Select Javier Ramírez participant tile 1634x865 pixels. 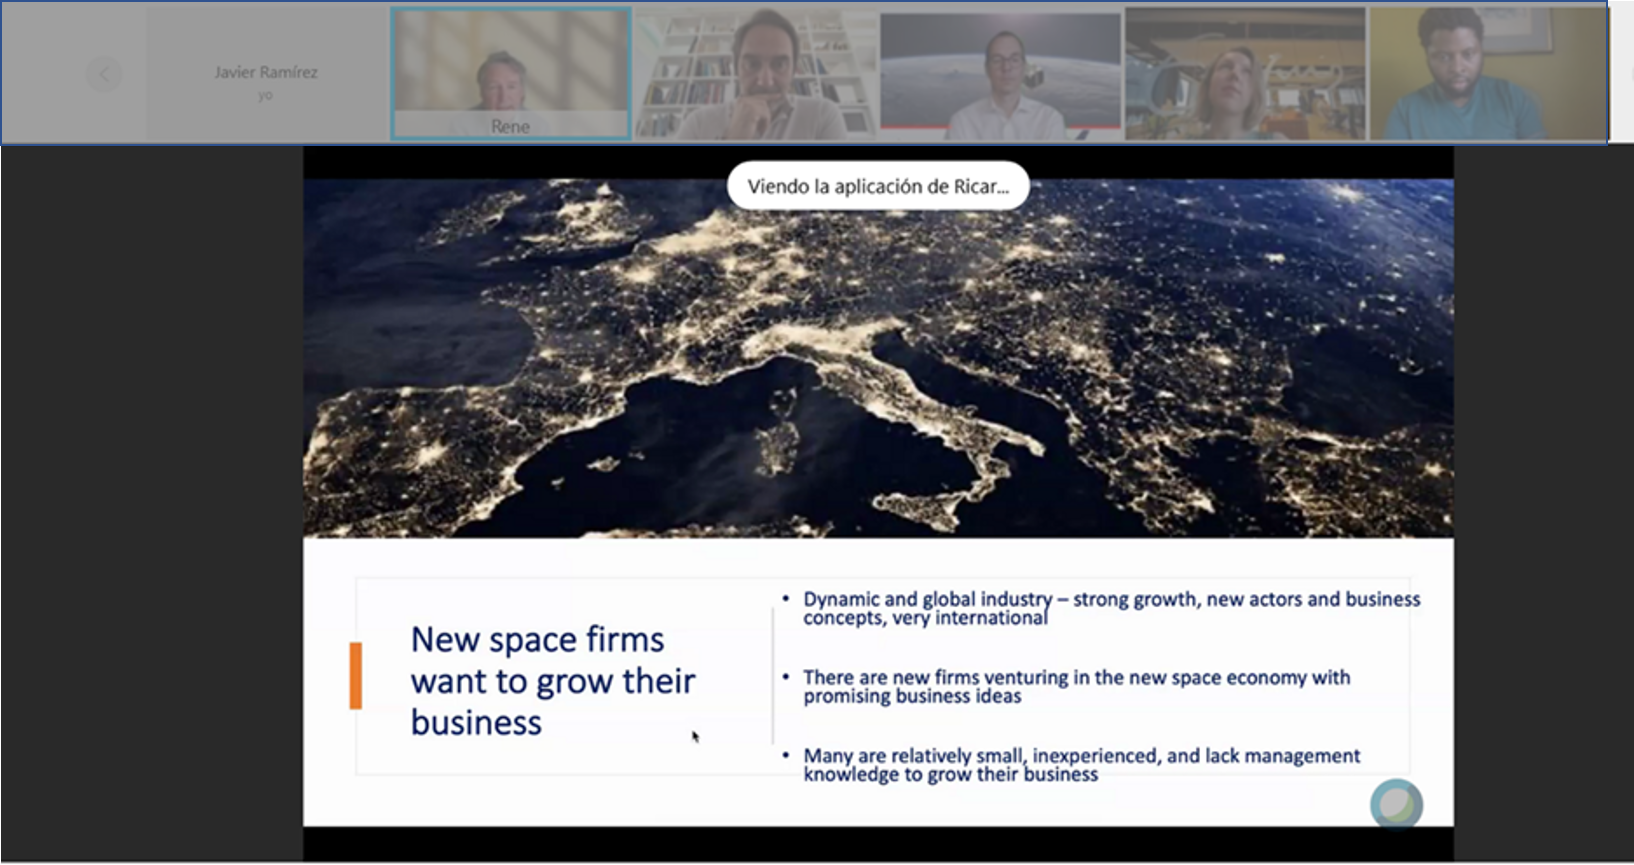(266, 74)
